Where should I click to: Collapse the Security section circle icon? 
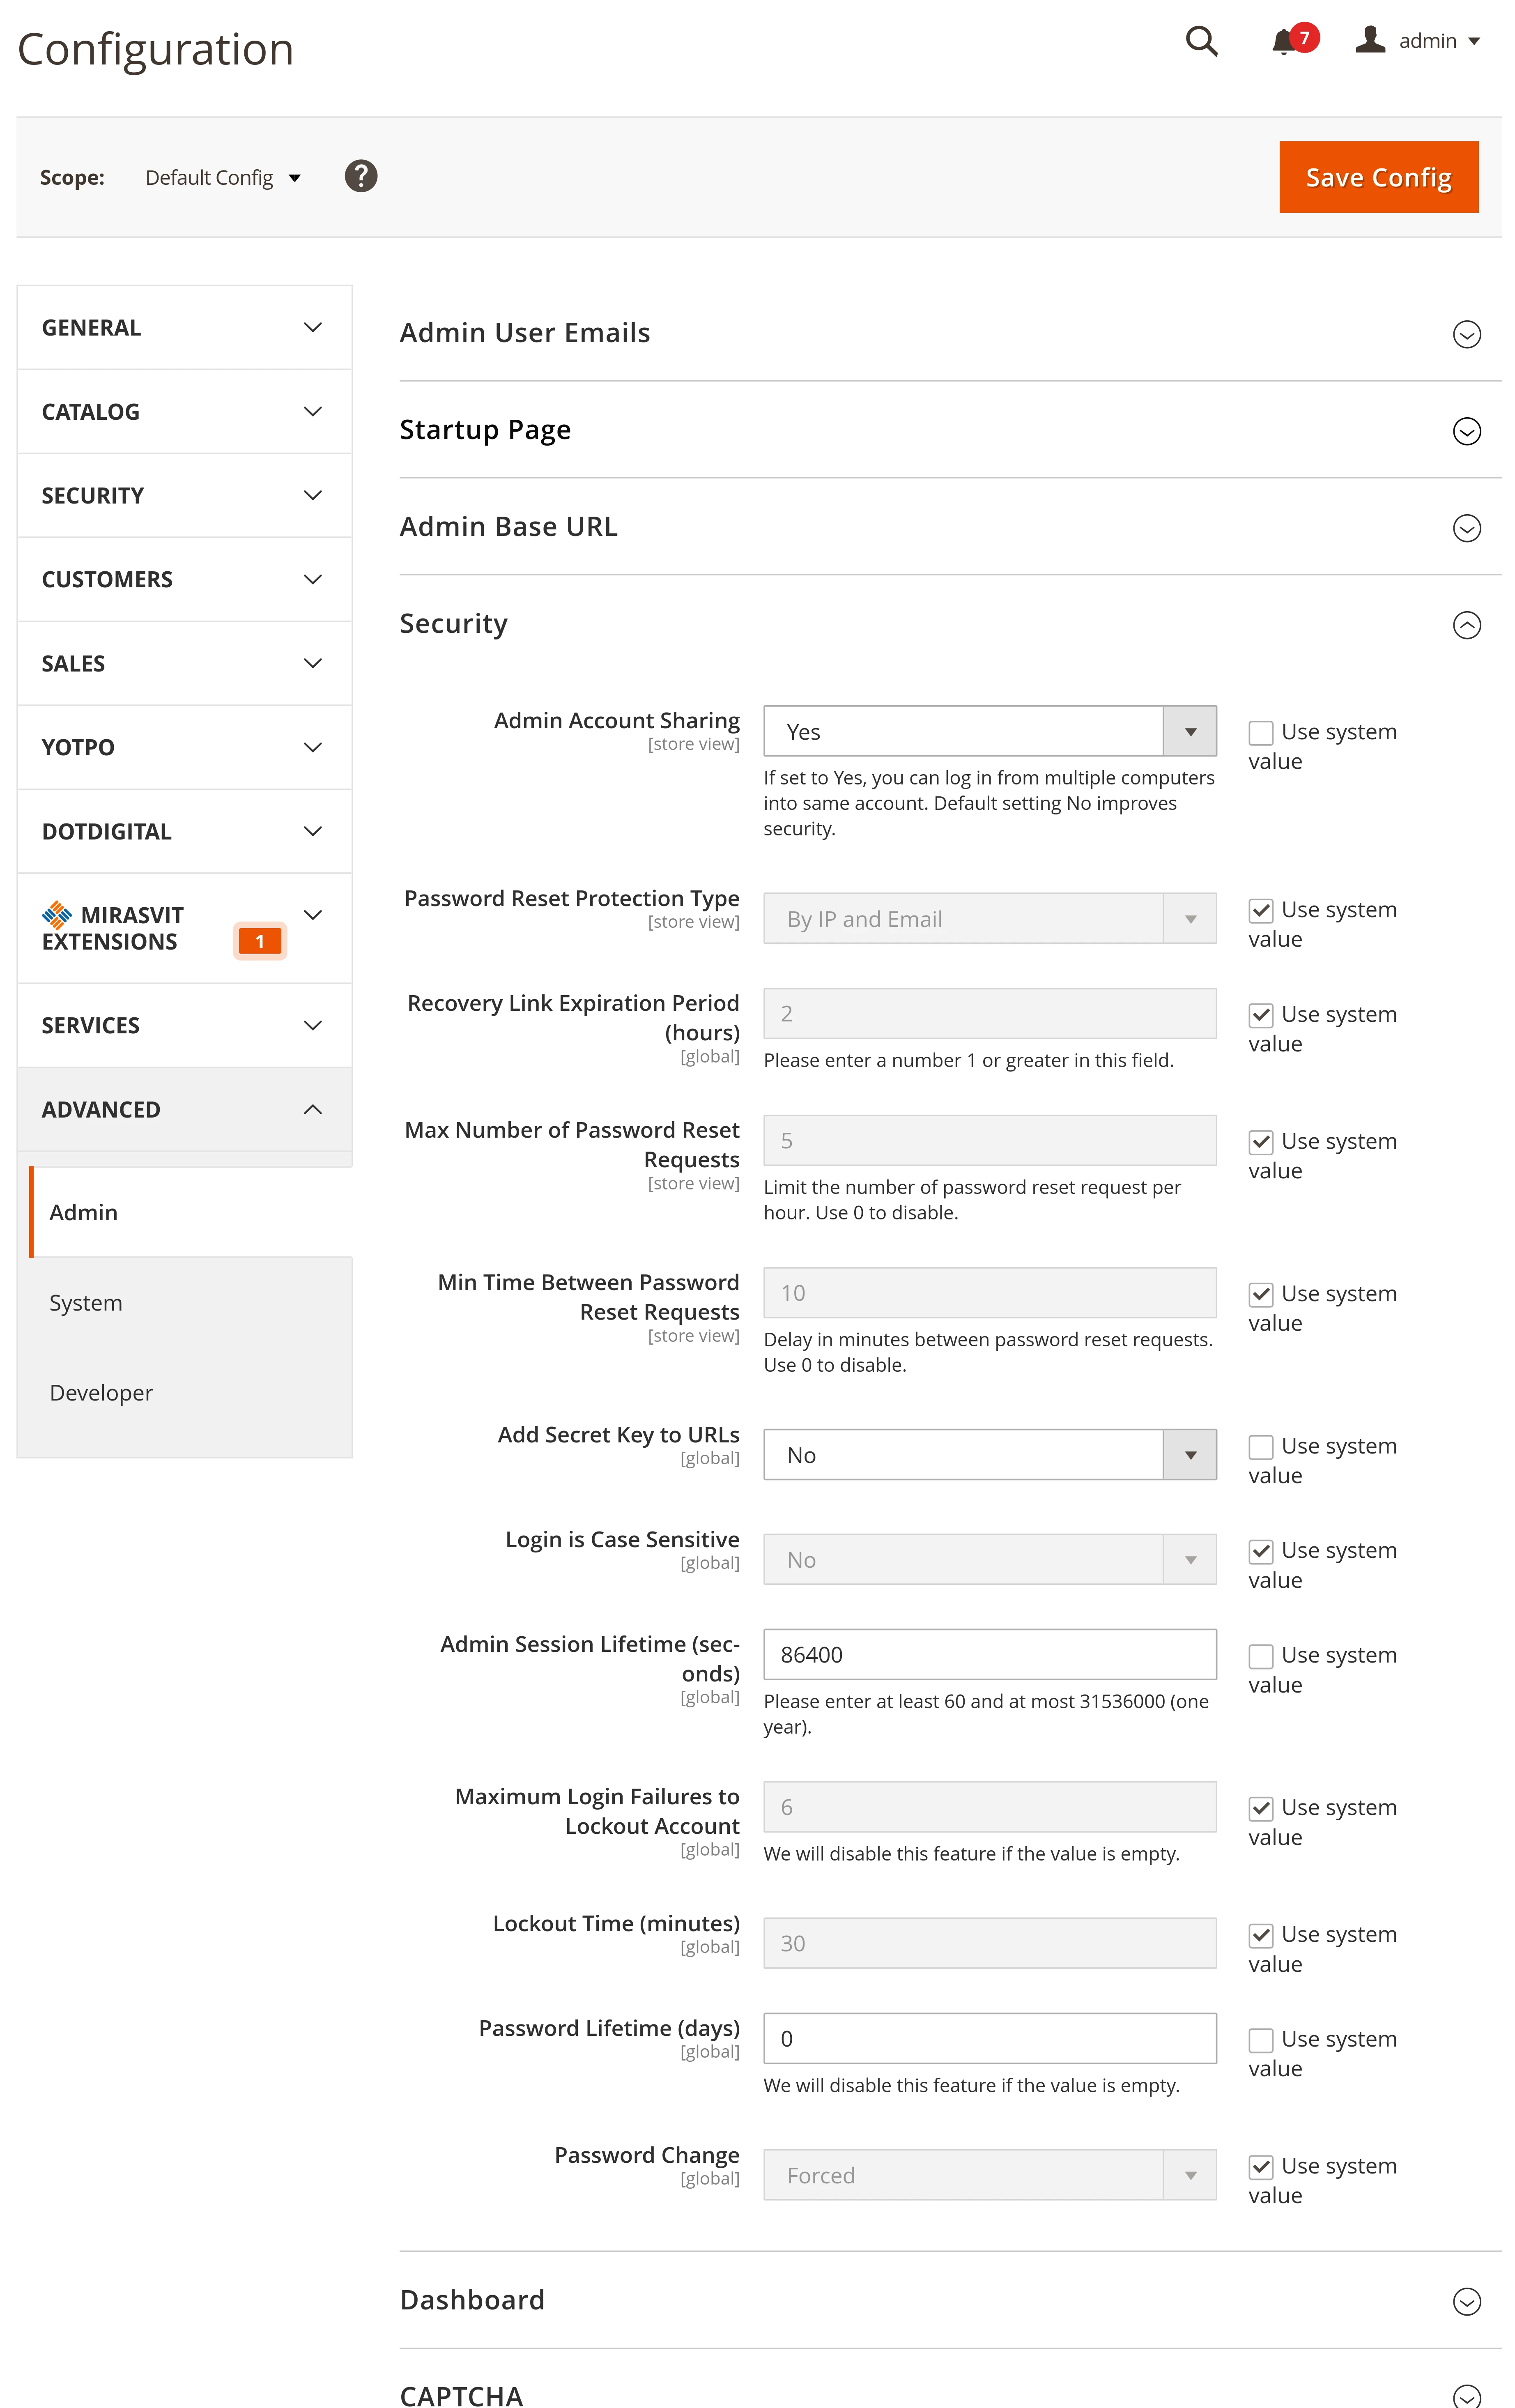(1466, 625)
